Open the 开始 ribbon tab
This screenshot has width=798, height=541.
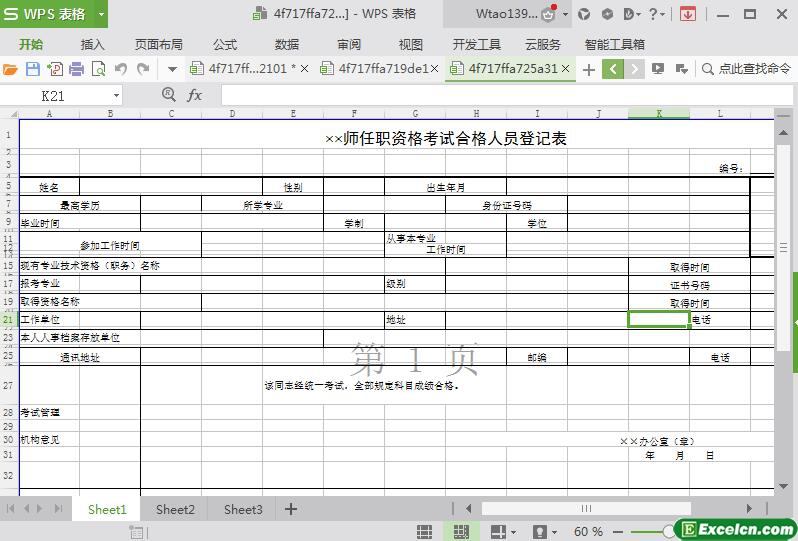coord(31,45)
